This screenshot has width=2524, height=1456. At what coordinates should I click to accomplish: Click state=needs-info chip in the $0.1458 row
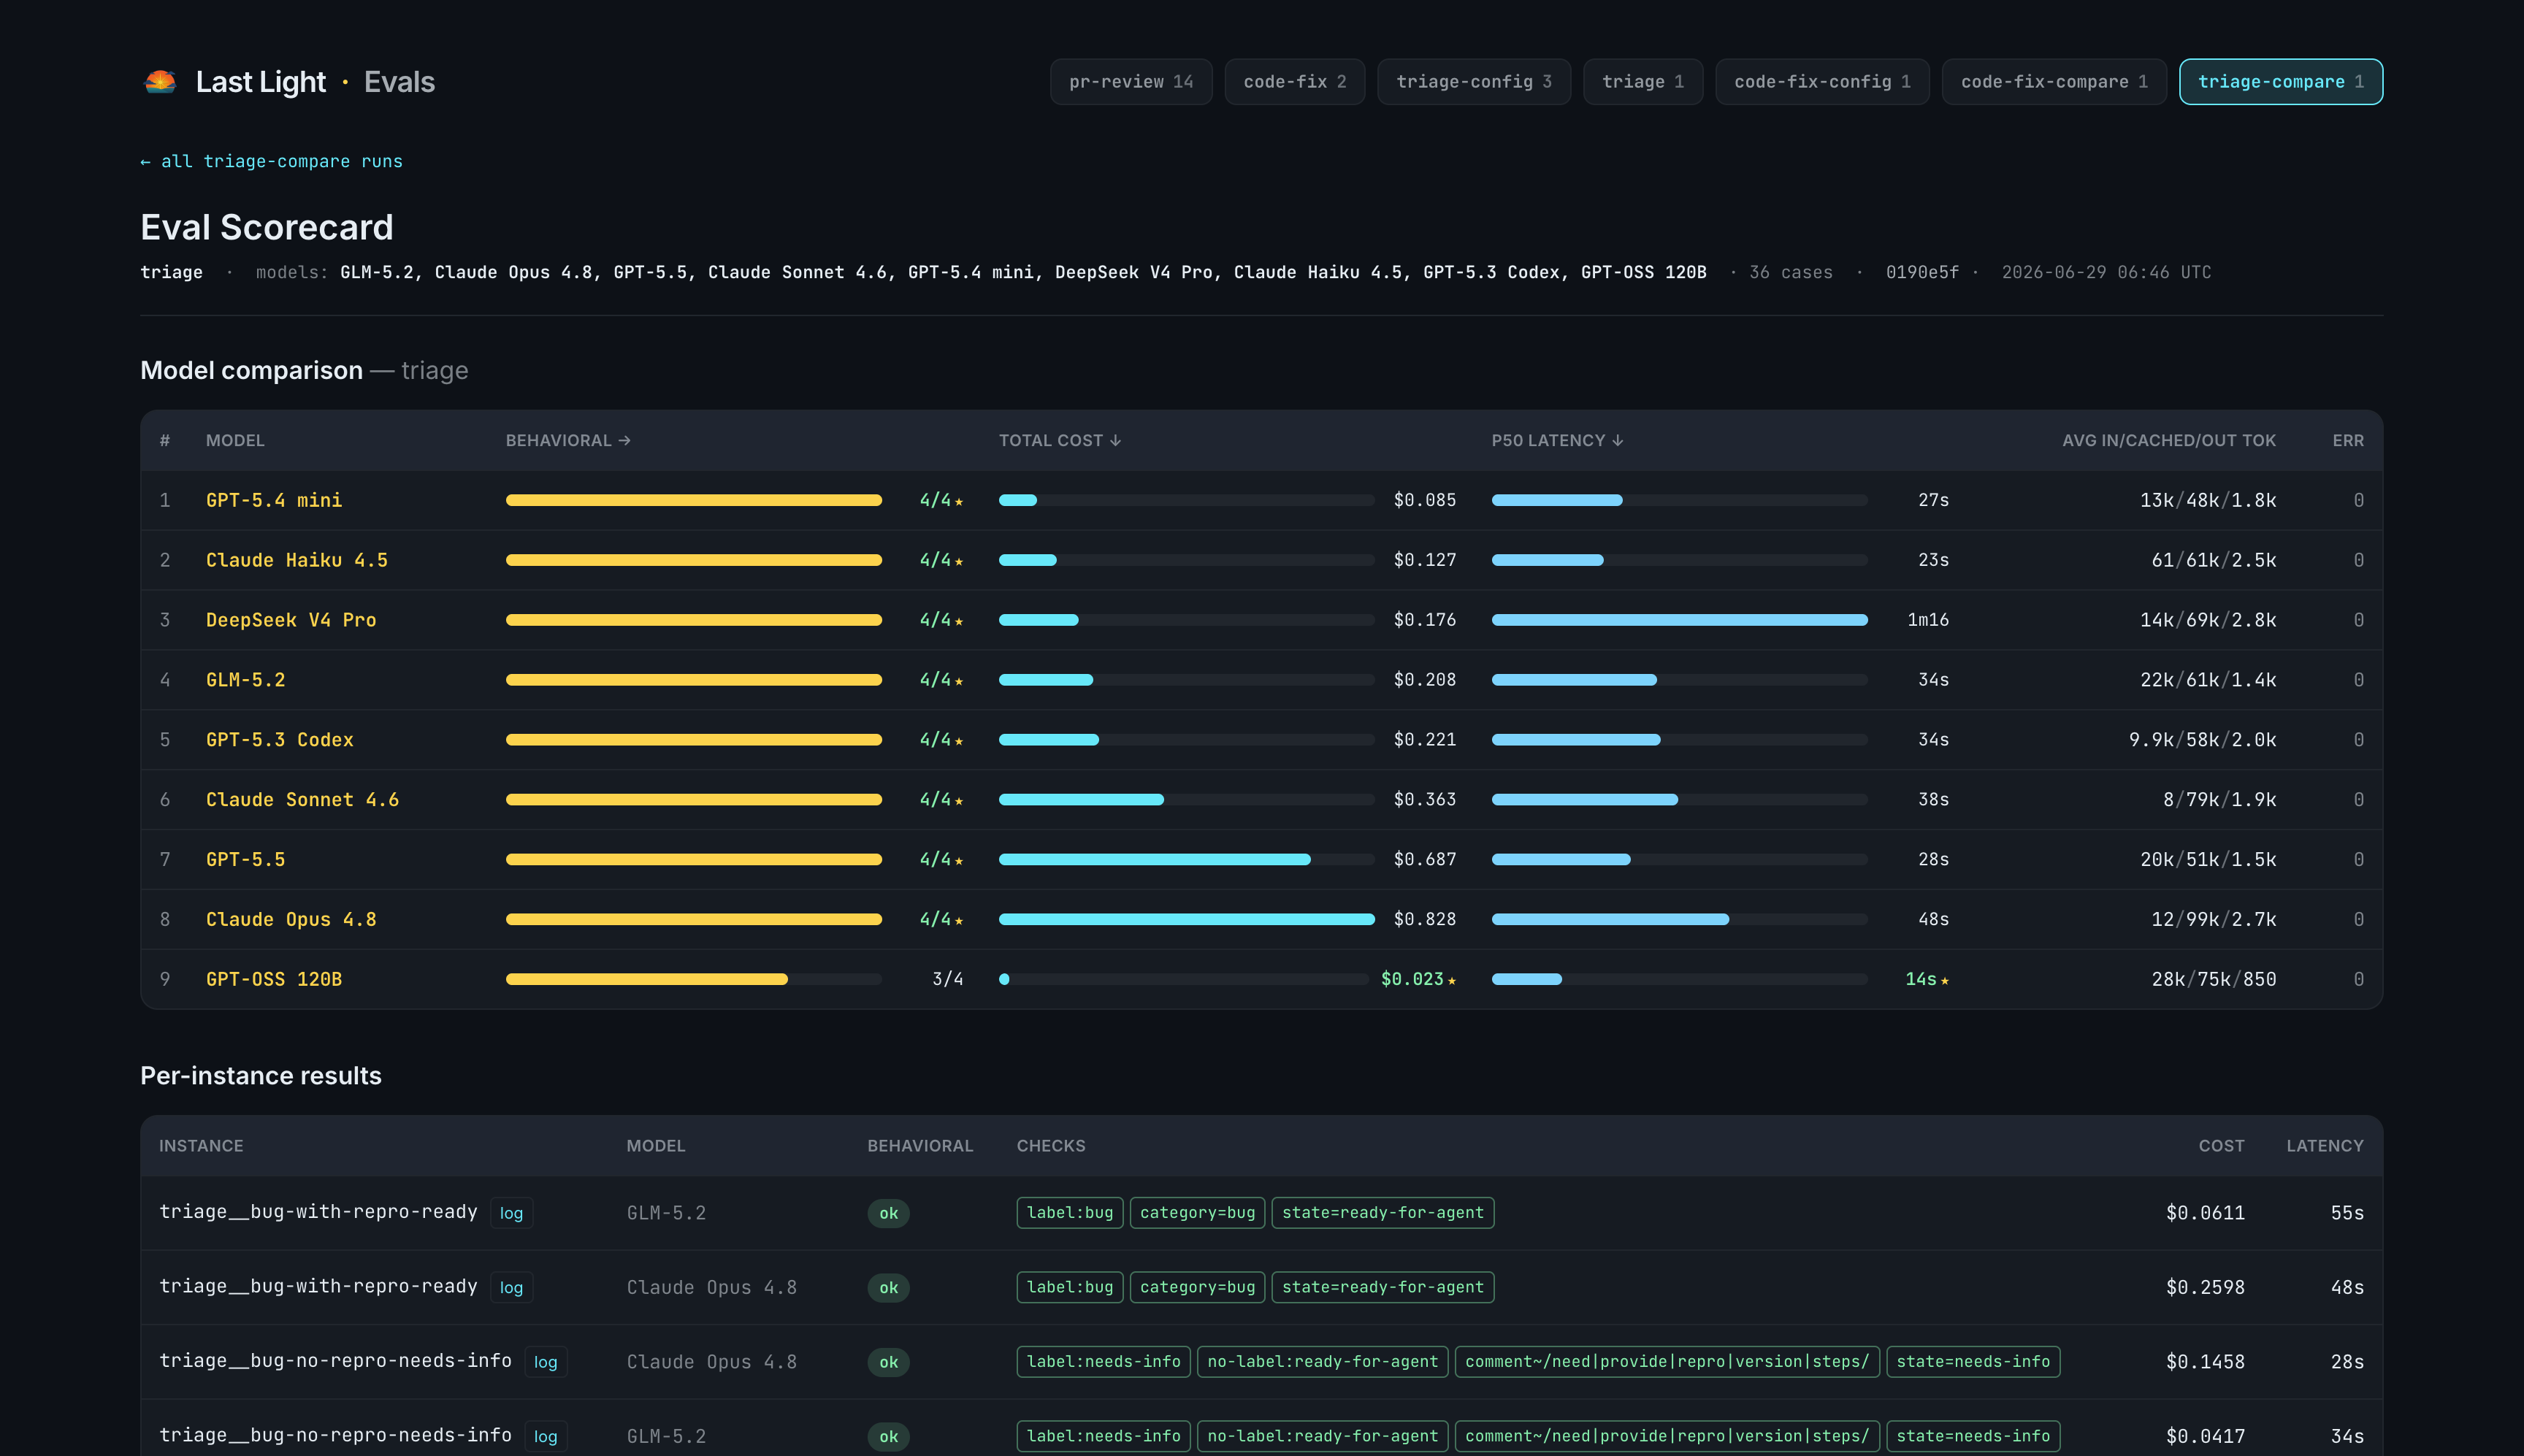point(1973,1362)
